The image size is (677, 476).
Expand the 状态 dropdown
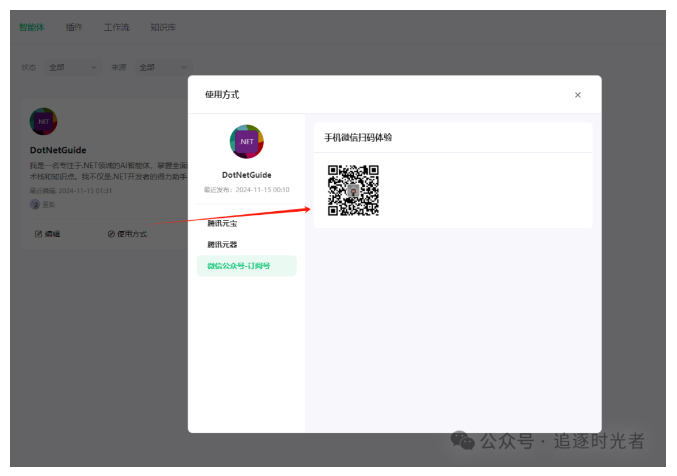[73, 67]
